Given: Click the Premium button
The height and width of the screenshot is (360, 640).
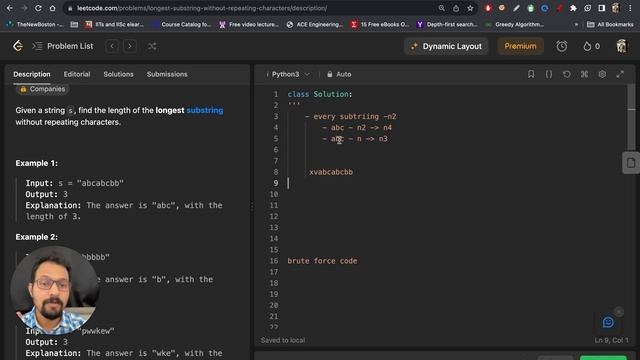Looking at the screenshot, I should pyautogui.click(x=520, y=46).
